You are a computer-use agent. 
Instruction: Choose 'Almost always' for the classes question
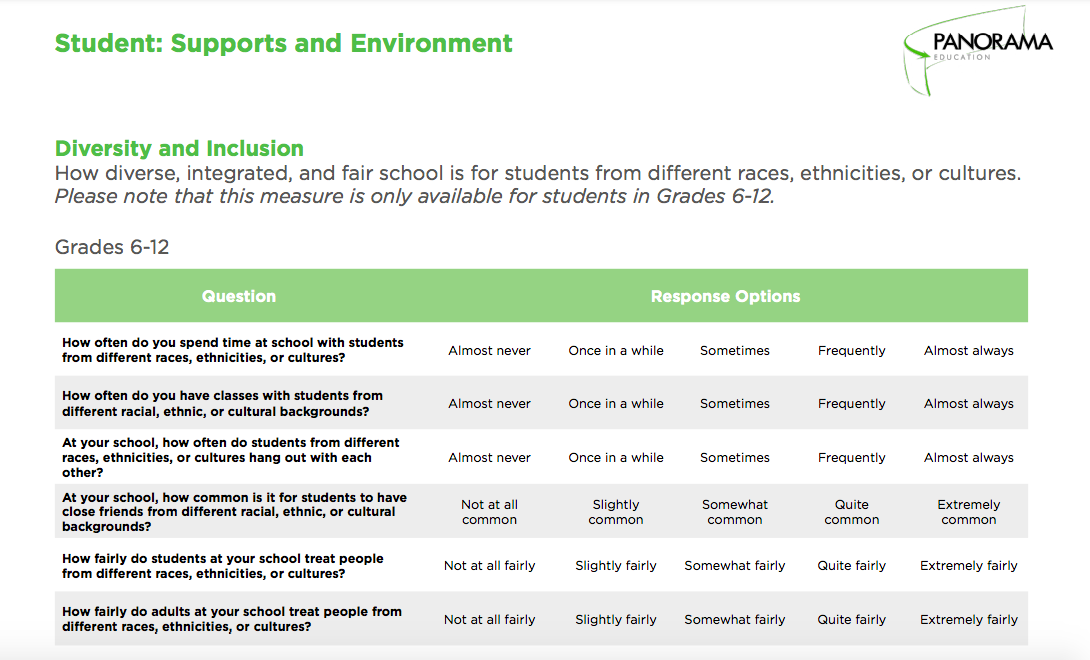pyautogui.click(x=968, y=403)
